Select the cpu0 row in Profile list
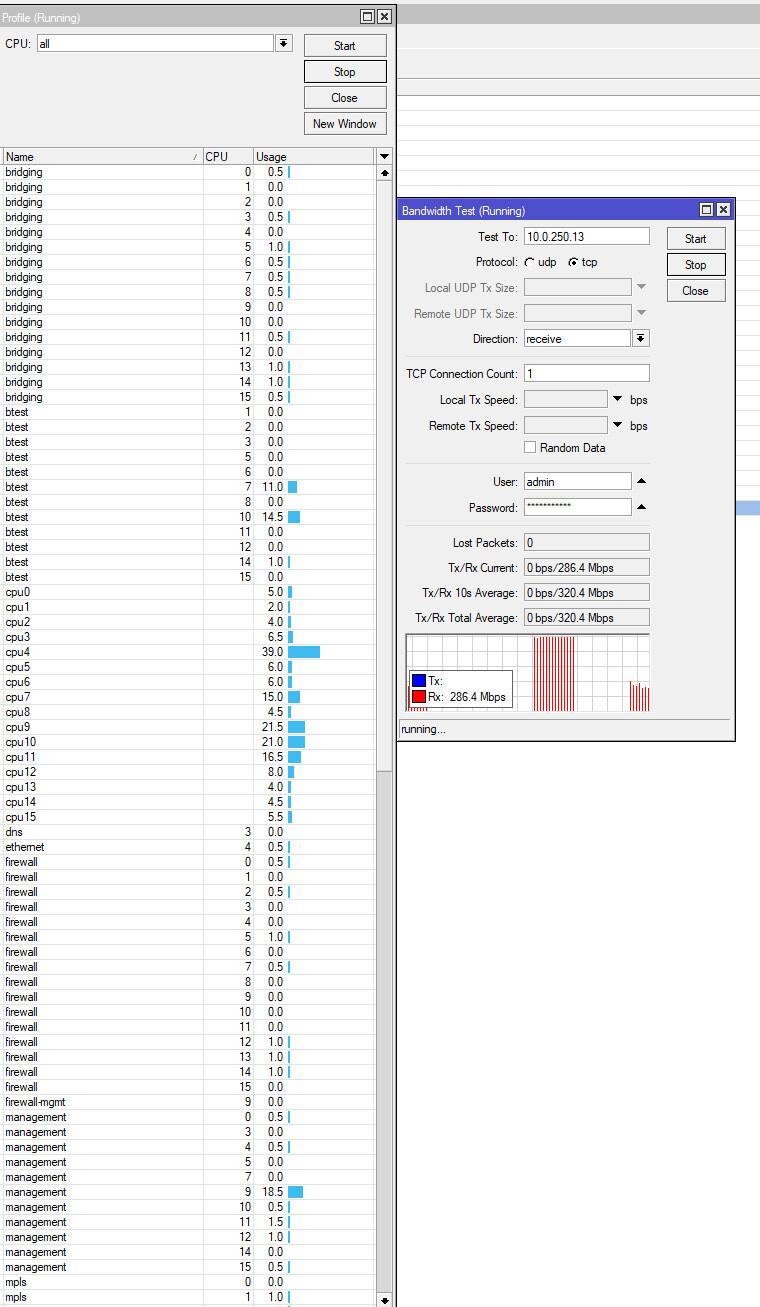The height and width of the screenshot is (1307, 760). pos(189,592)
